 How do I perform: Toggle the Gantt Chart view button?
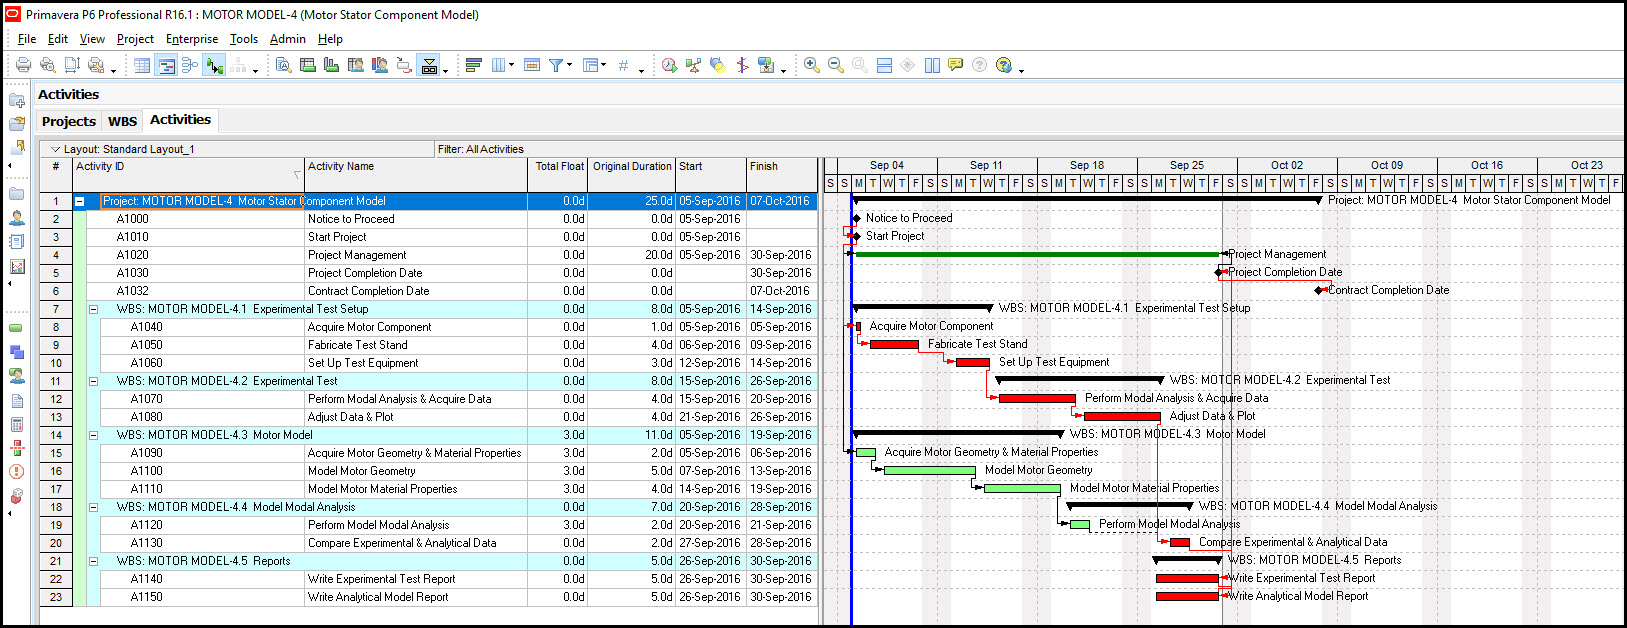[166, 65]
